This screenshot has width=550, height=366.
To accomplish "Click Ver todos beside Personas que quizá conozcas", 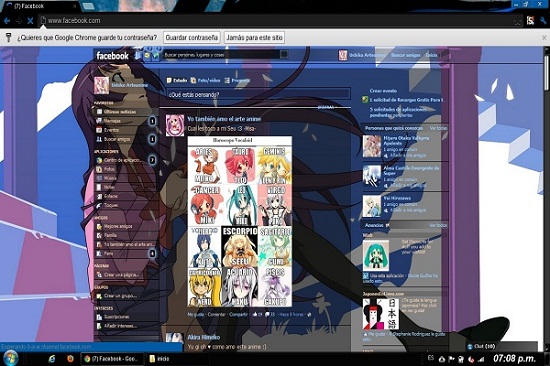I will pyautogui.click(x=438, y=128).
